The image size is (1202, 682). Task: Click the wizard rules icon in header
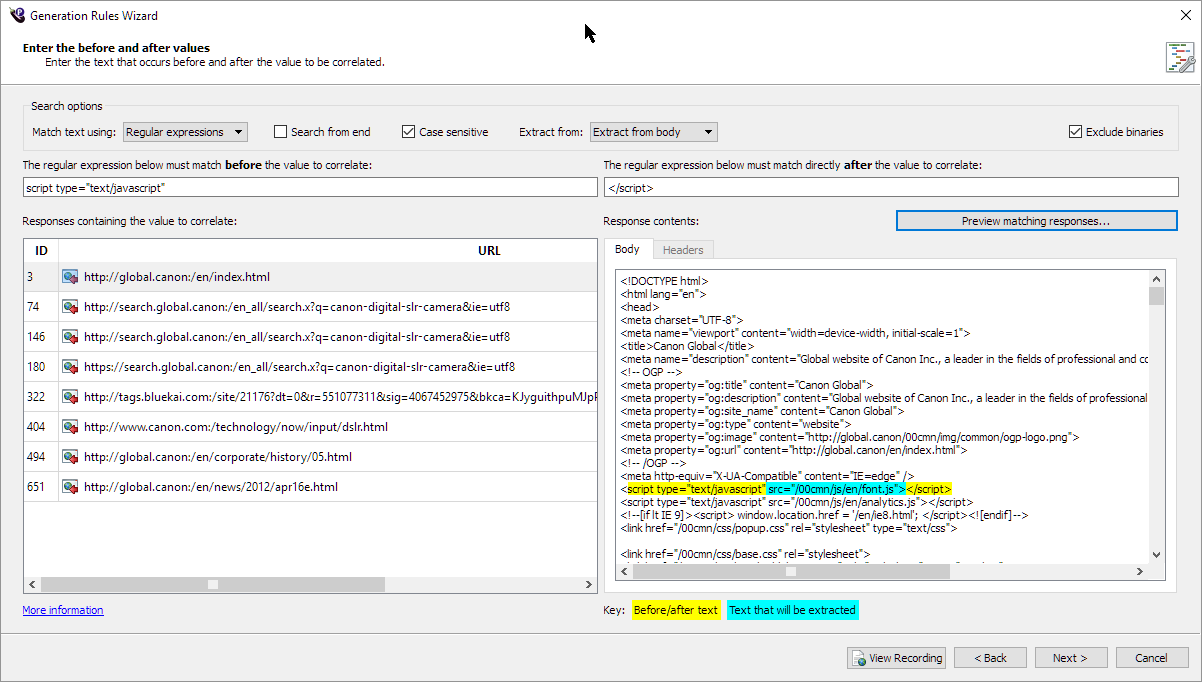point(1180,58)
